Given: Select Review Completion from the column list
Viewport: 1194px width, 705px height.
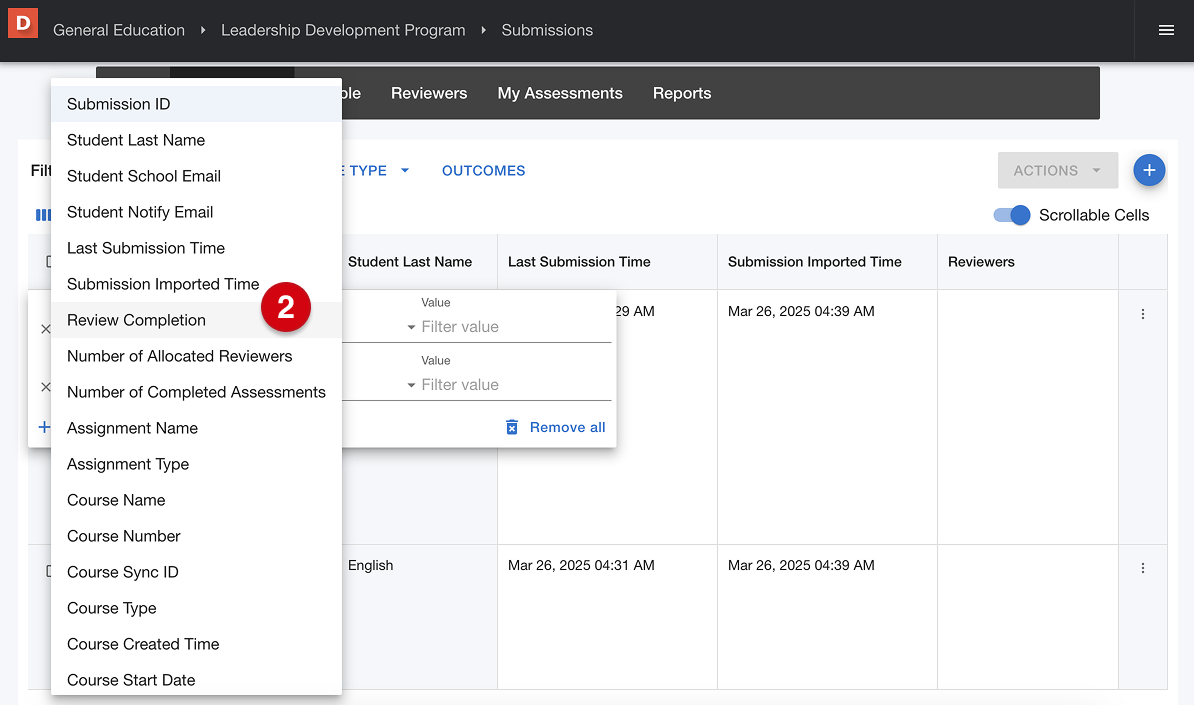Looking at the screenshot, I should pyautogui.click(x=136, y=320).
